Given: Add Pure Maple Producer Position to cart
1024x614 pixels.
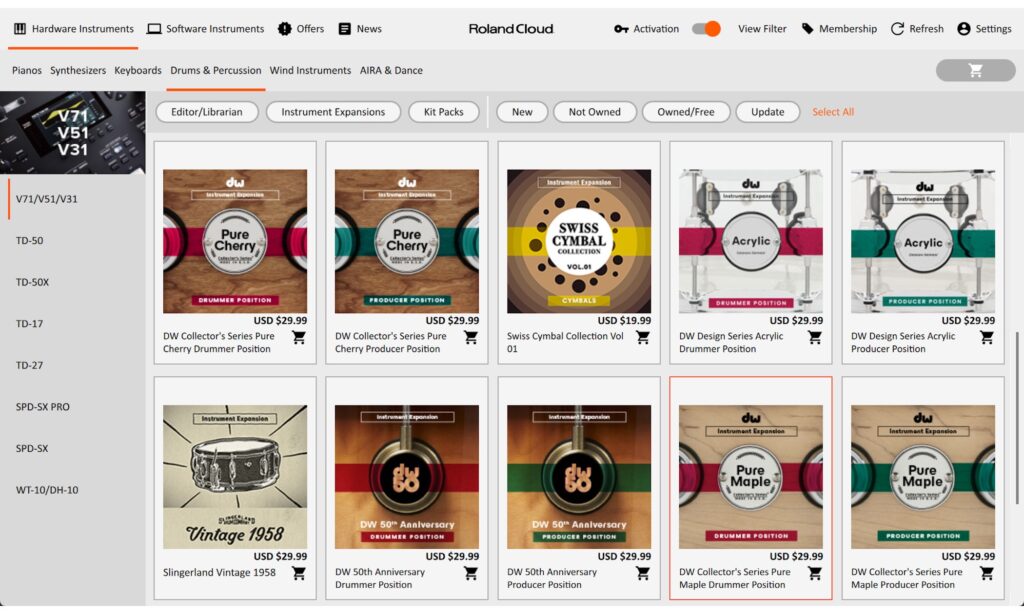Looking at the screenshot, I should pos(986,573).
